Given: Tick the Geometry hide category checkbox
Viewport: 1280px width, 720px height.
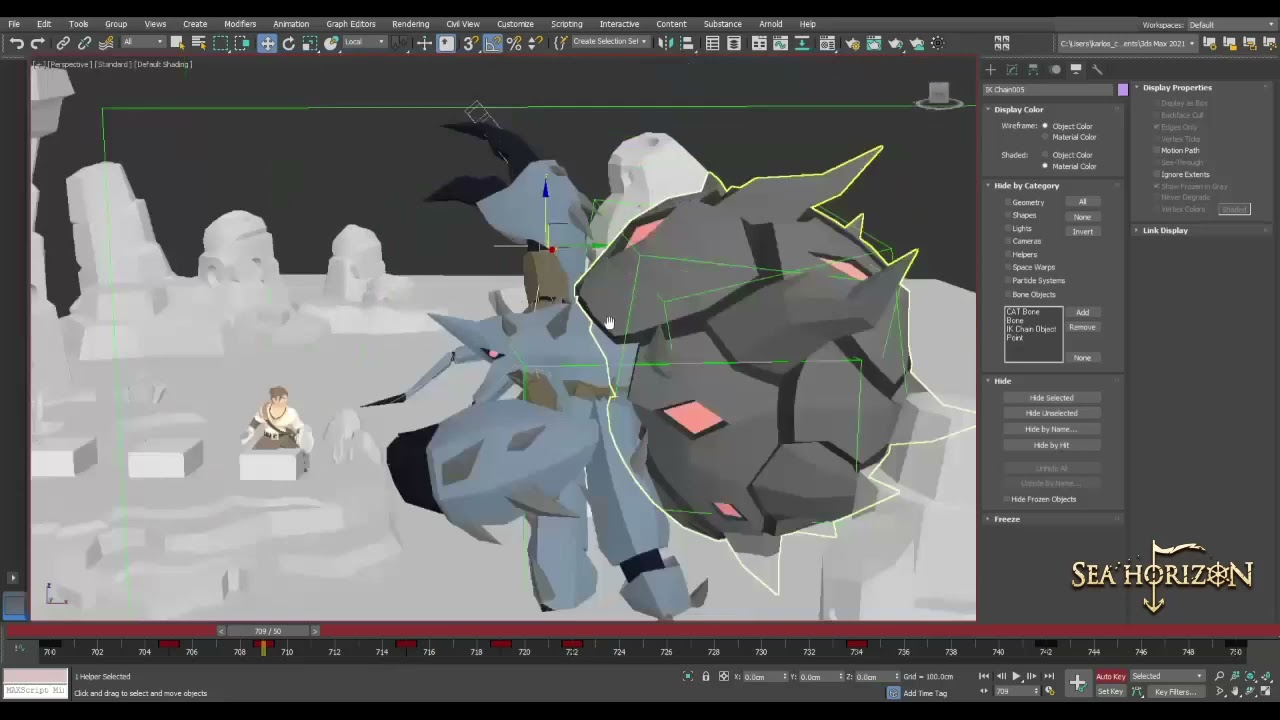Looking at the screenshot, I should tap(1007, 203).
